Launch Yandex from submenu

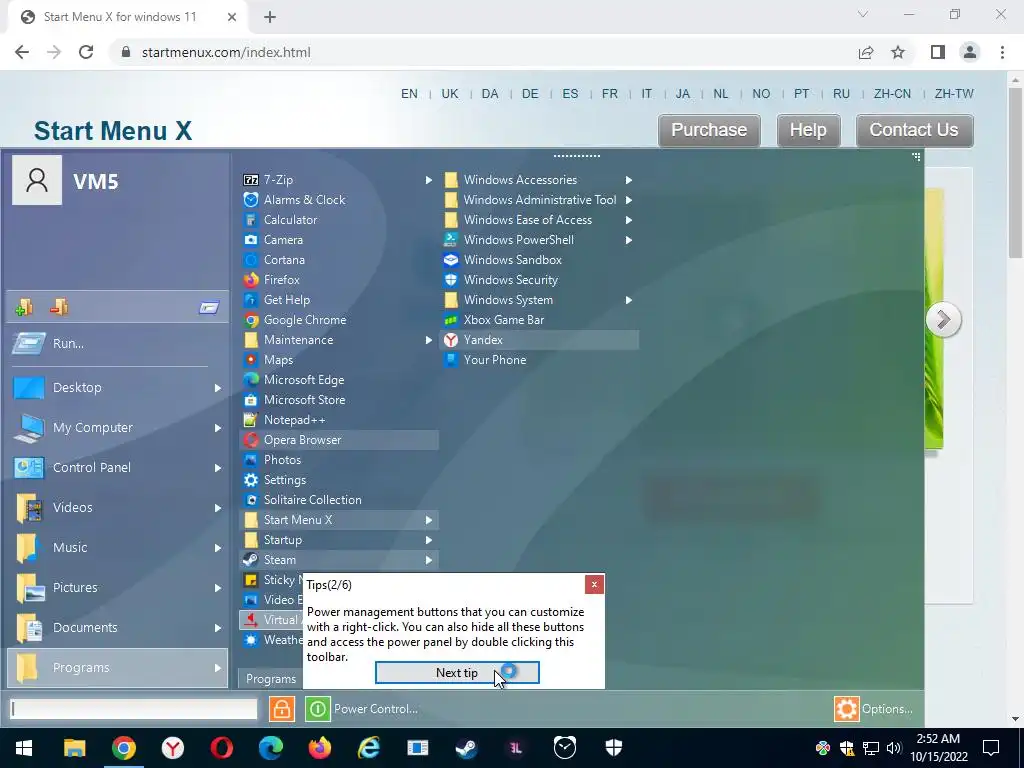click(539, 340)
